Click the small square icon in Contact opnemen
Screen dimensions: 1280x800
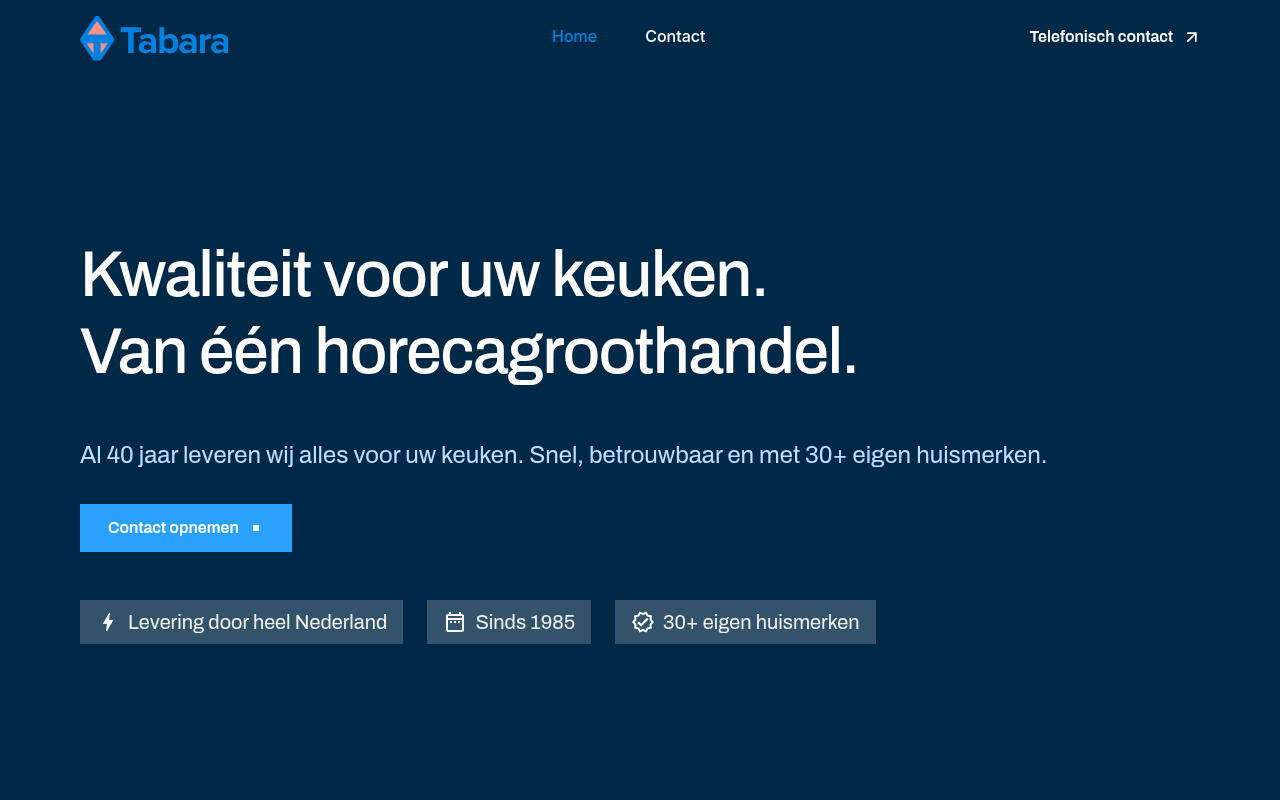click(256, 528)
